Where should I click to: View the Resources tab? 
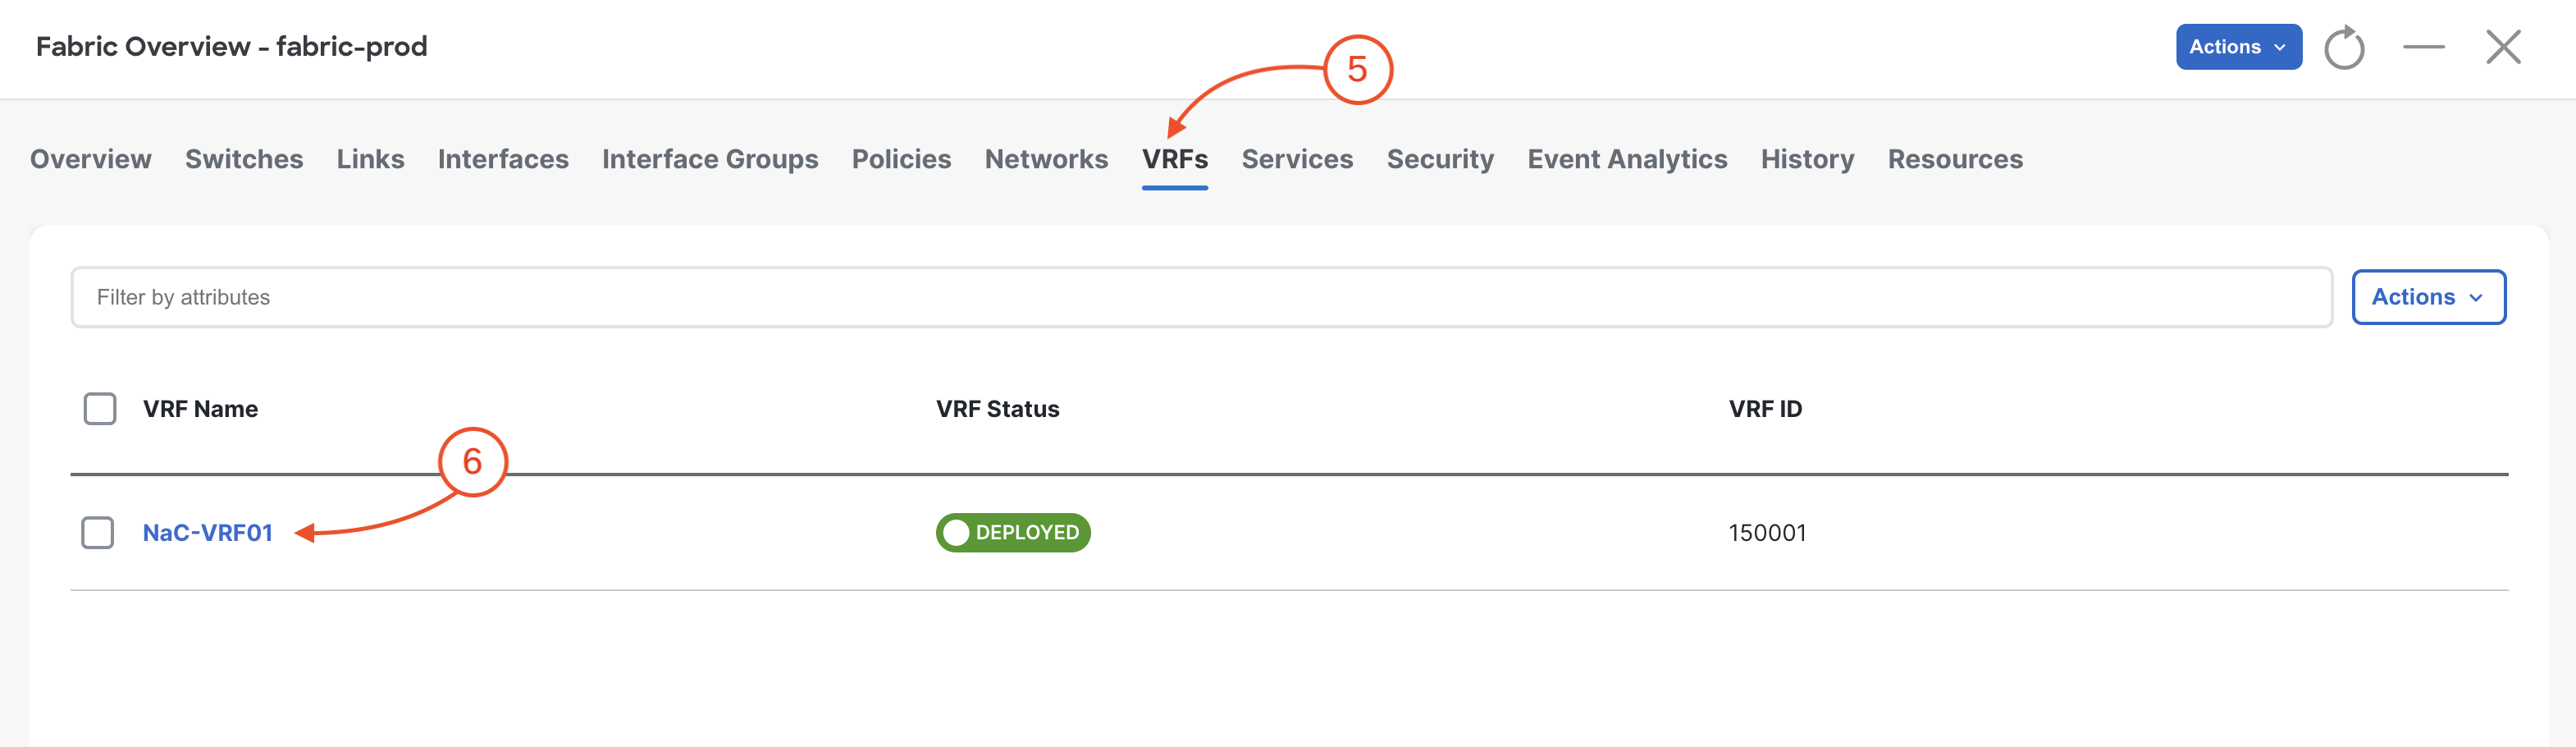1955,159
